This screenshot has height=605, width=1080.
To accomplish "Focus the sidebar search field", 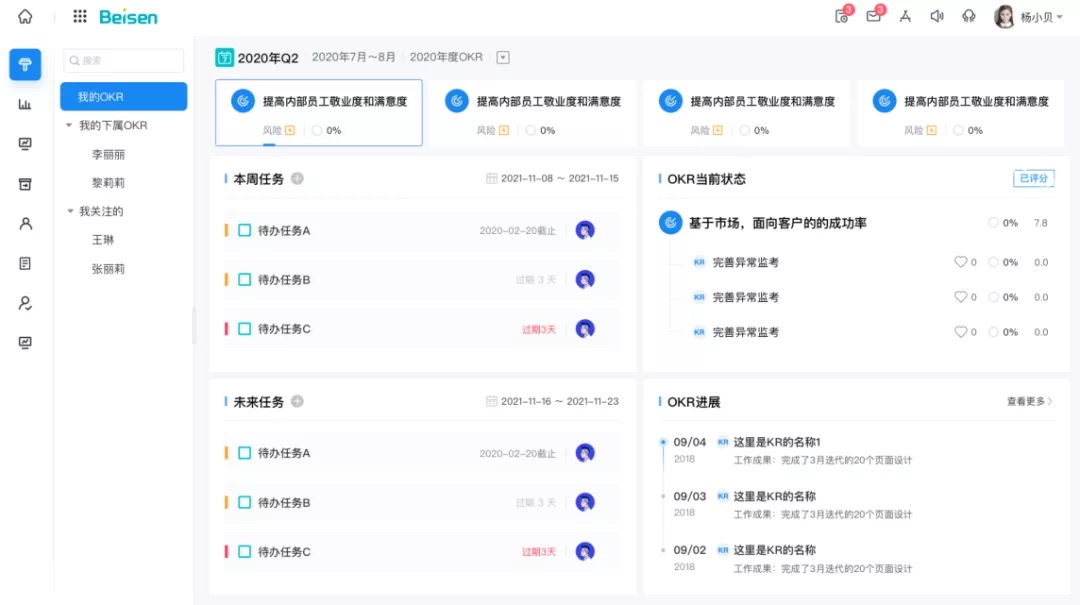I will click(124, 61).
